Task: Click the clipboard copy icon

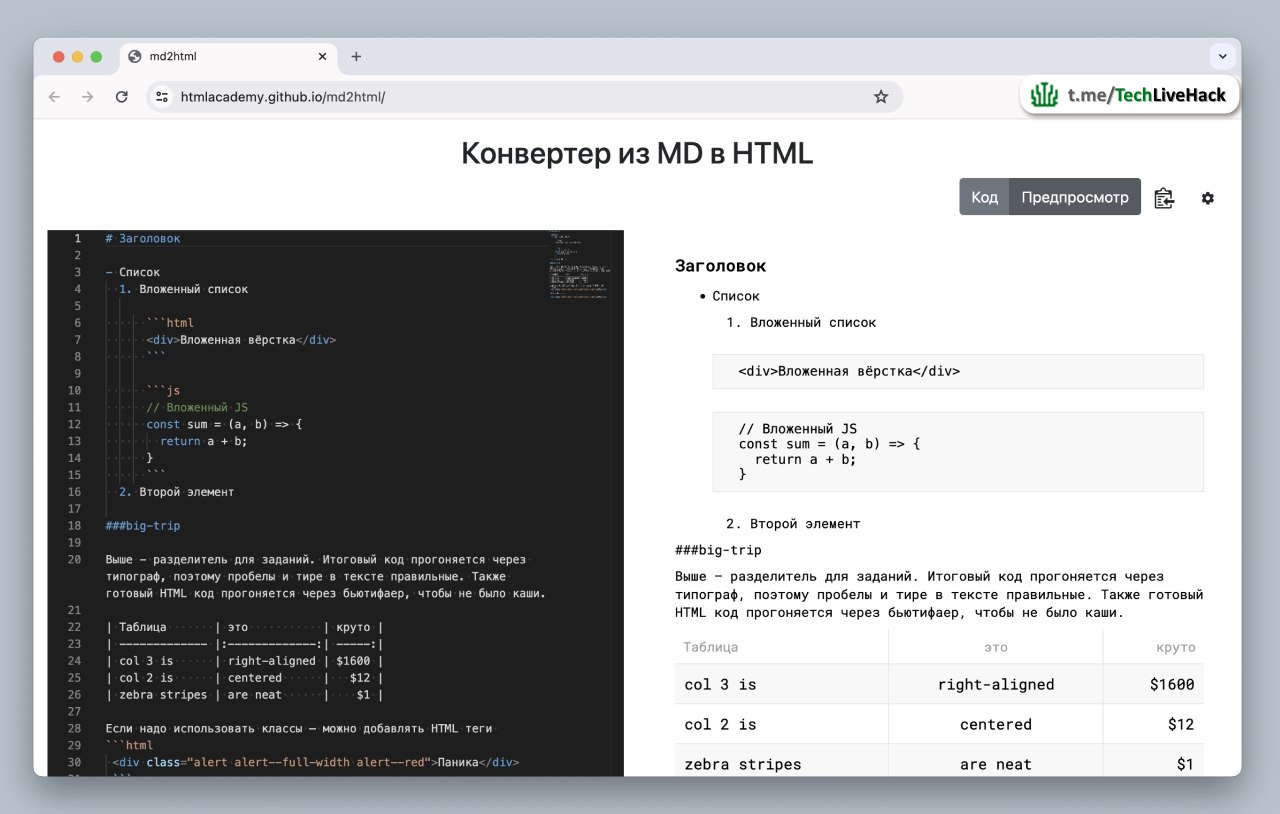Action: [x=1164, y=198]
